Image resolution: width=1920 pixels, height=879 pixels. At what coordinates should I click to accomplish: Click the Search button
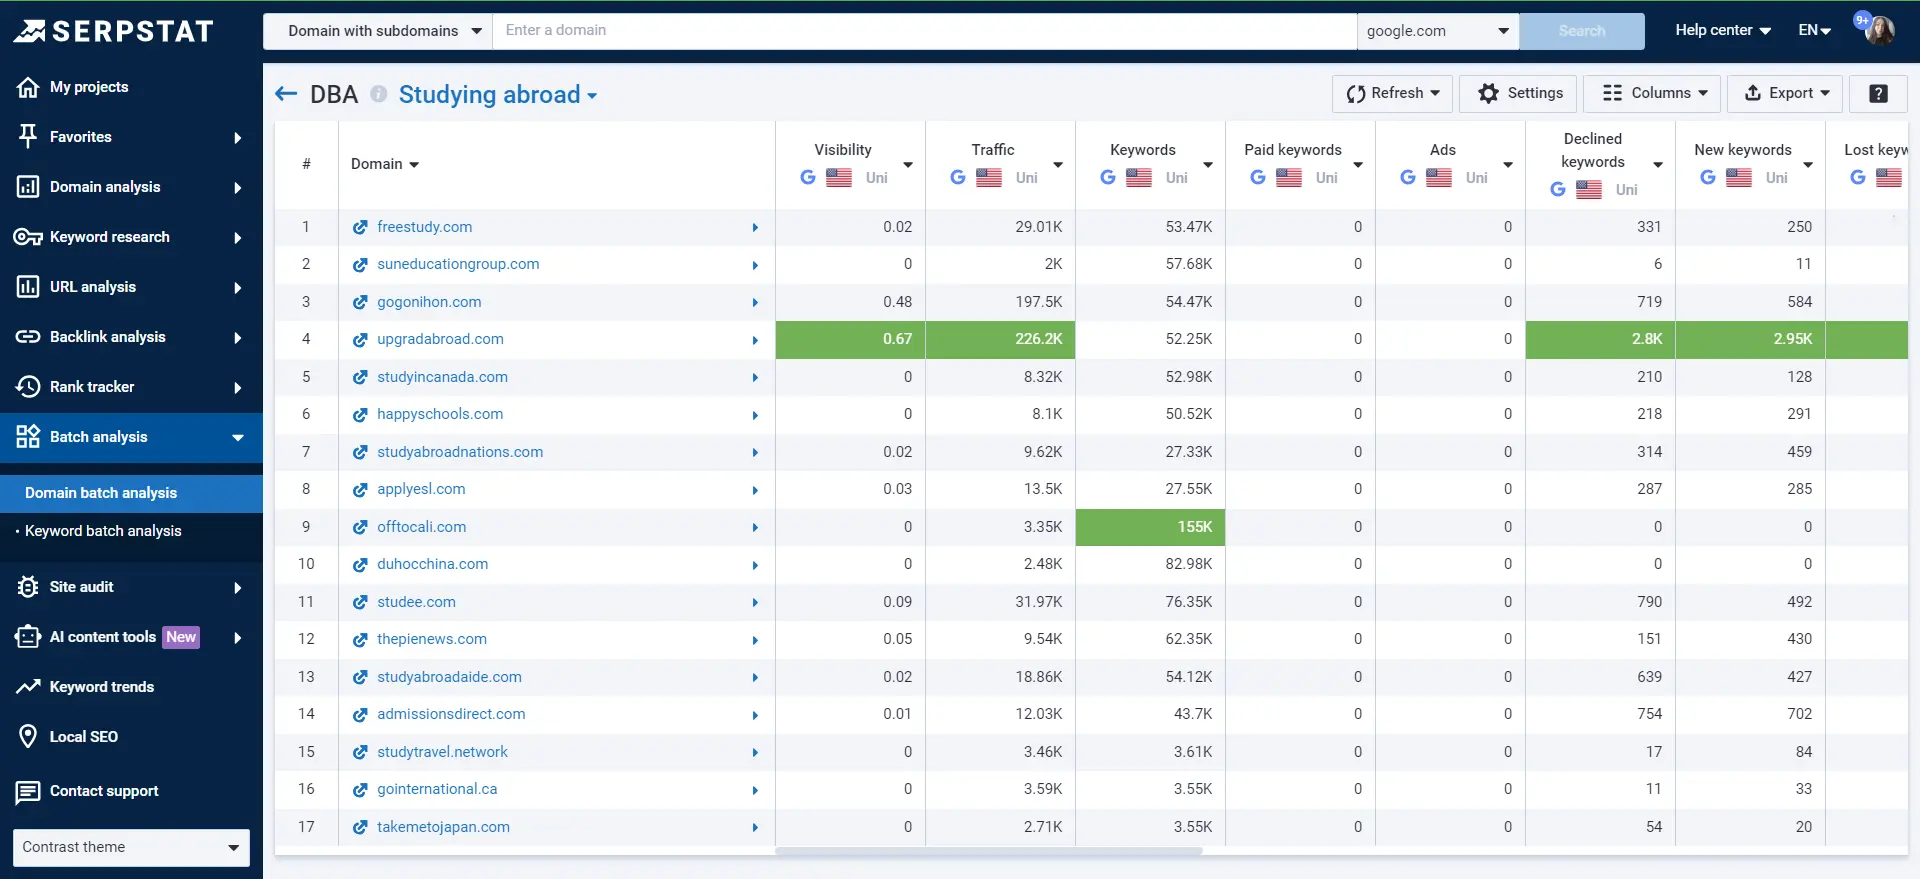point(1582,31)
